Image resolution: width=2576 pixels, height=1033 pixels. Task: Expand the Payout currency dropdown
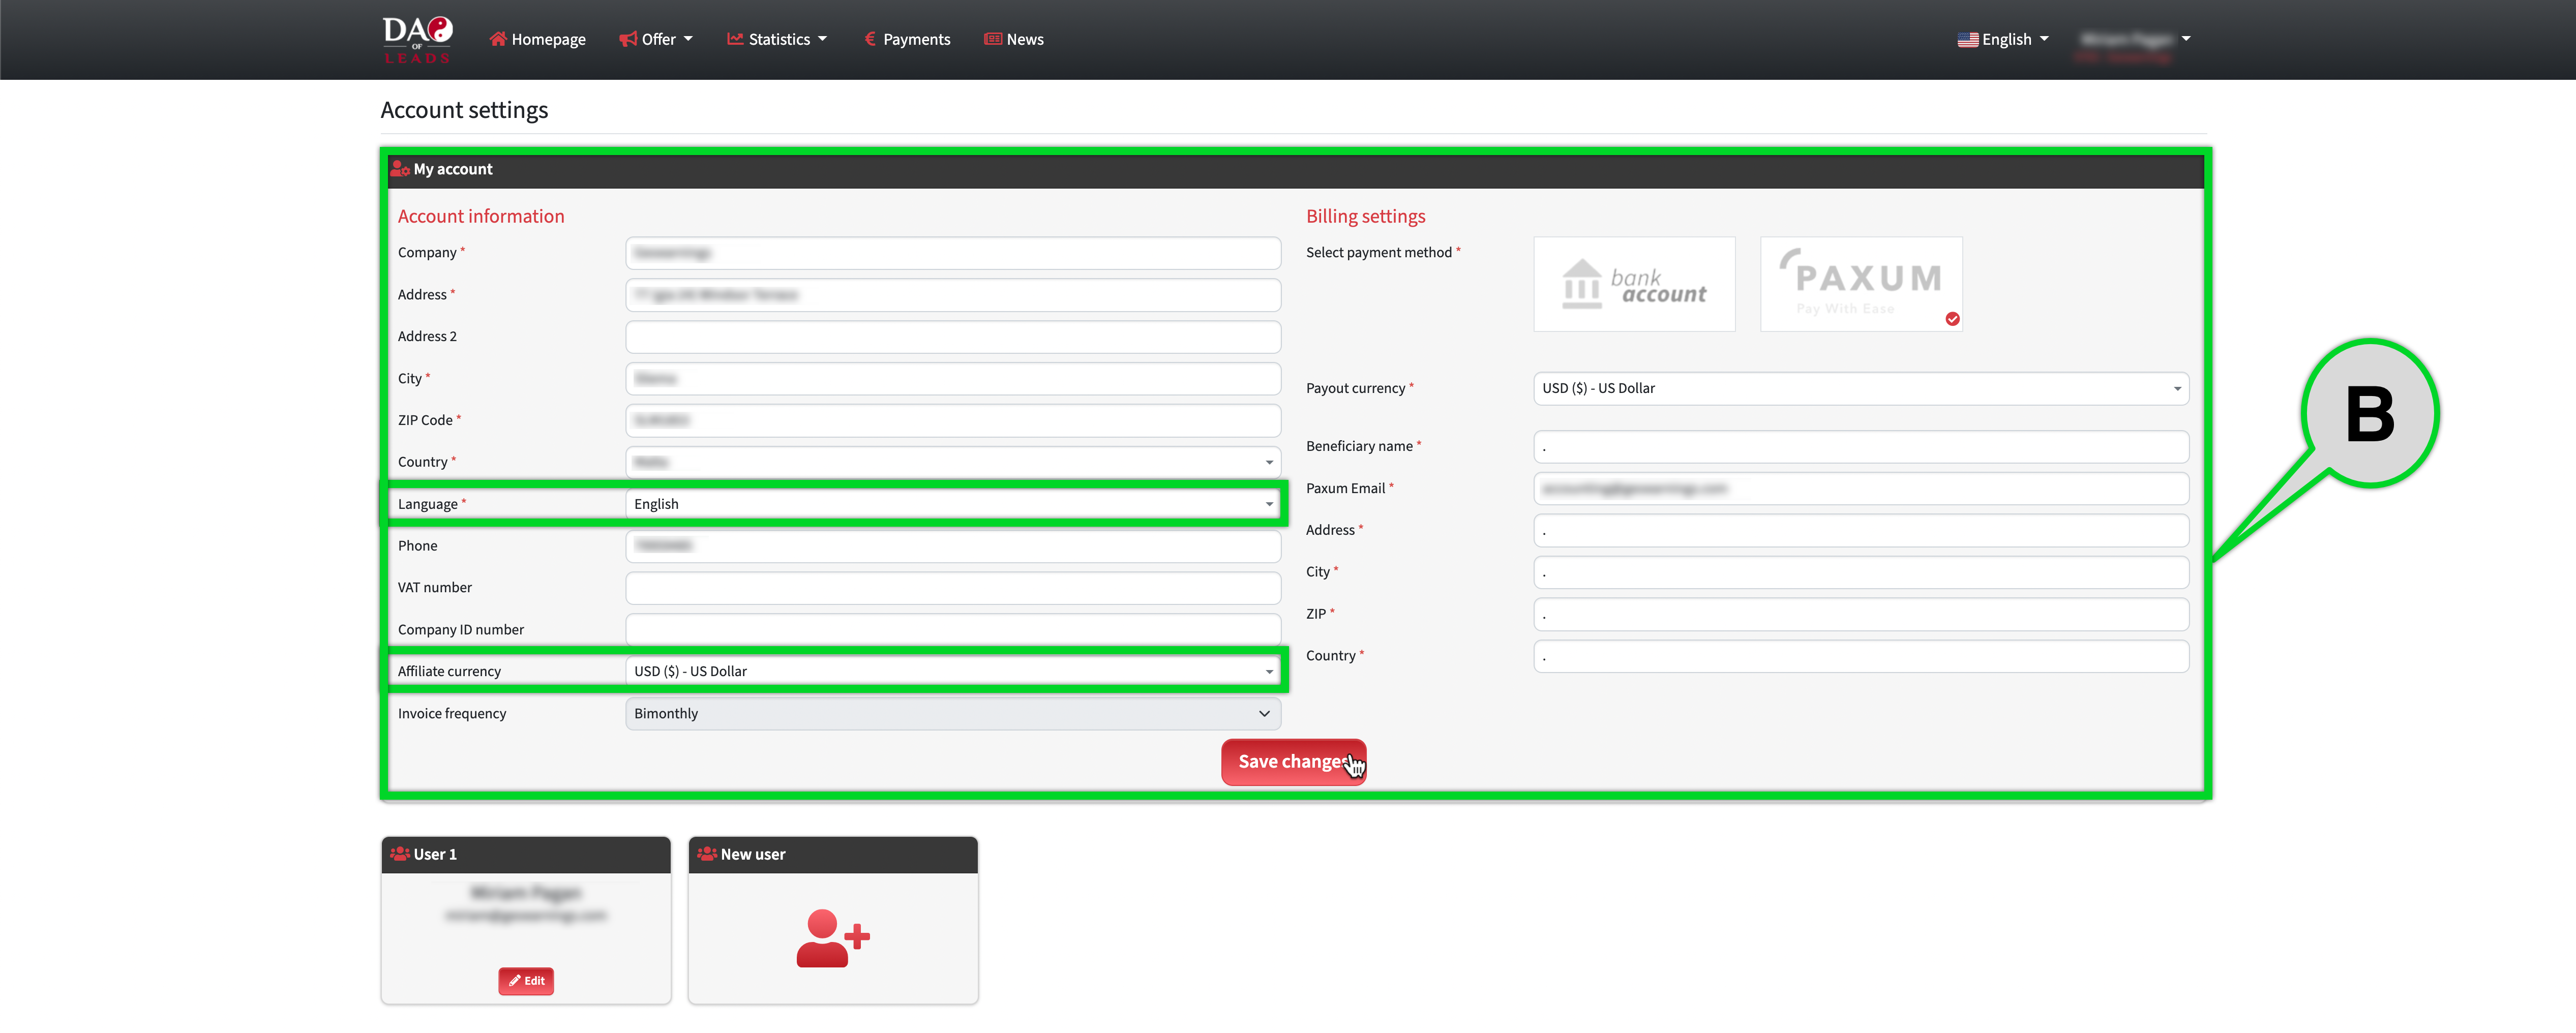click(1860, 388)
